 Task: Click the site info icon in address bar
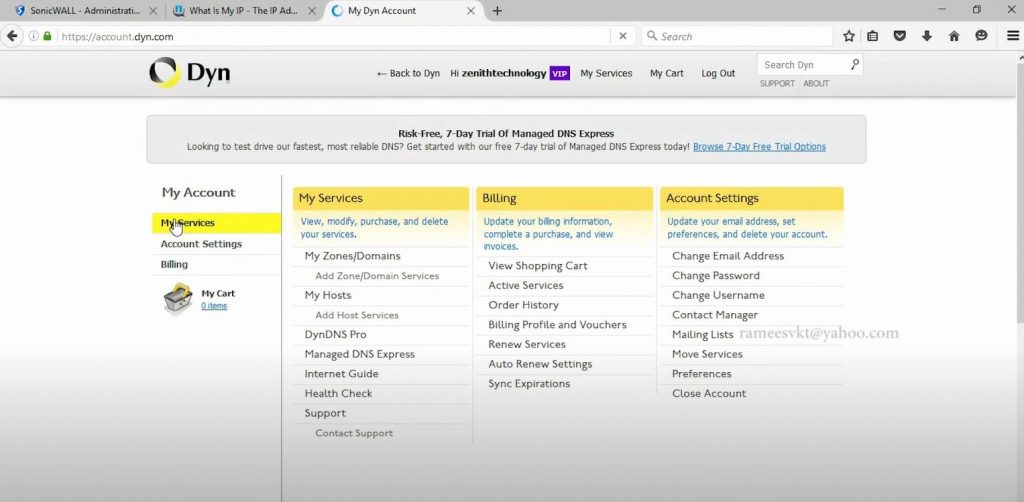(x=33, y=37)
